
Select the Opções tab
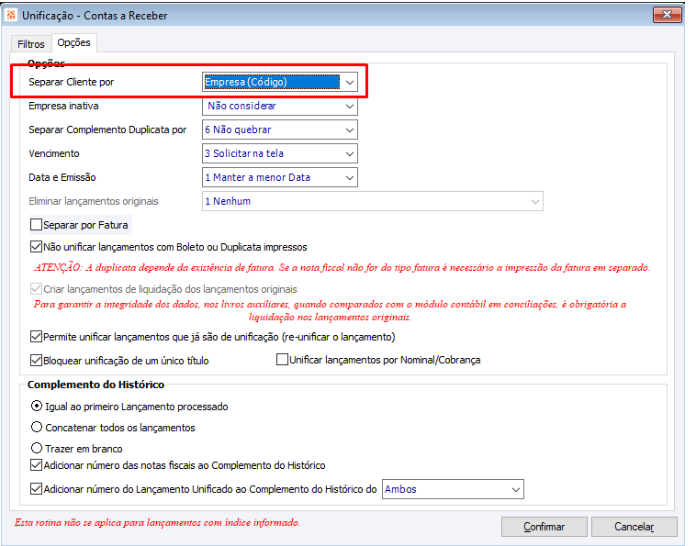[x=74, y=43]
